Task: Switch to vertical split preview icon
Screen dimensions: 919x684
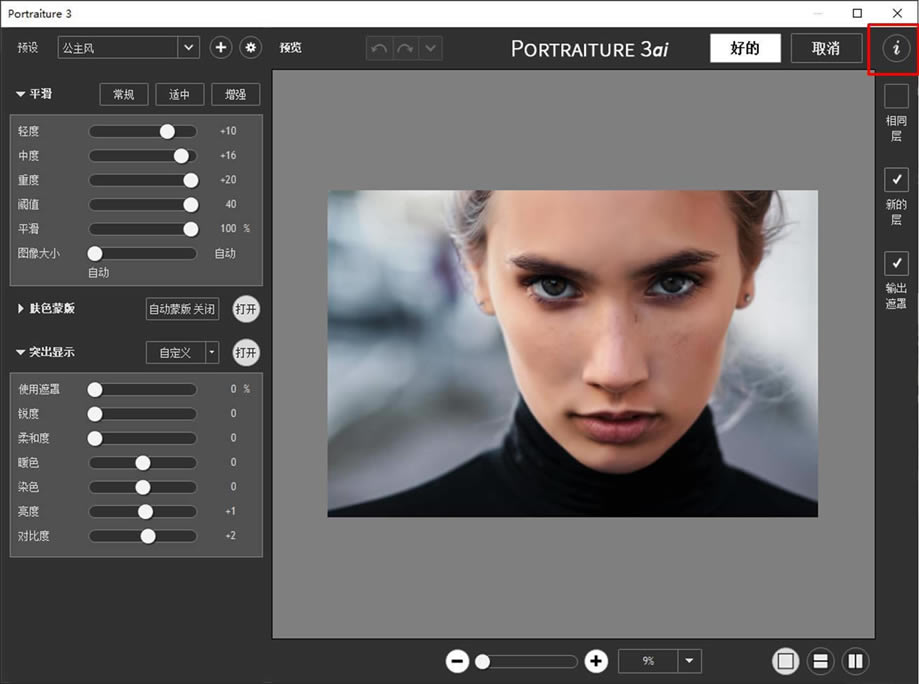Action: (x=855, y=661)
